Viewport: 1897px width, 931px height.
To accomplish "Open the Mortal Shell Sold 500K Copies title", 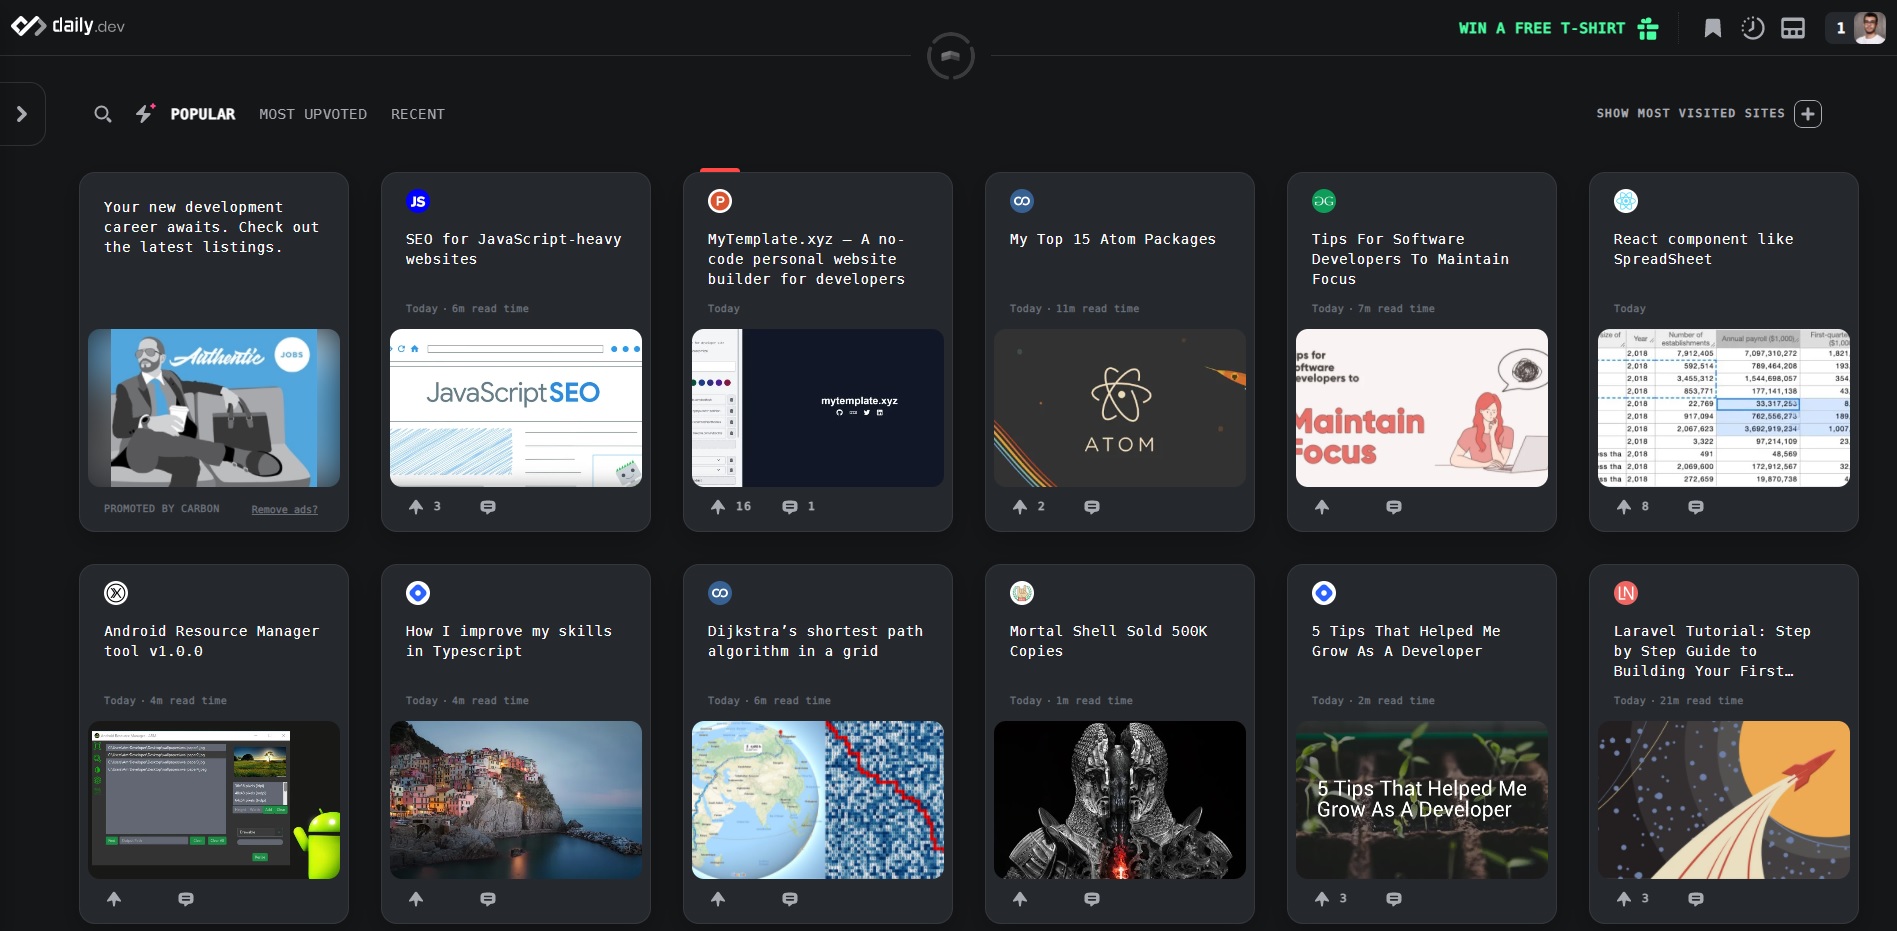I will (x=1108, y=641).
